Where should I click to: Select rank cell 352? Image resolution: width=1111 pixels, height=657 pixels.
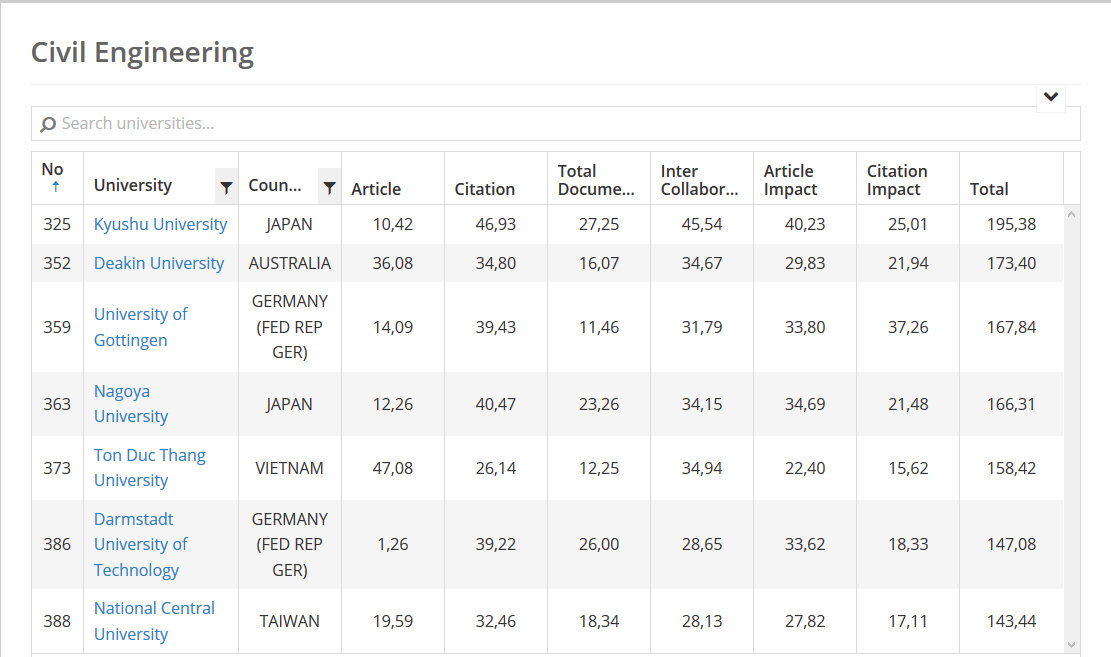click(57, 263)
